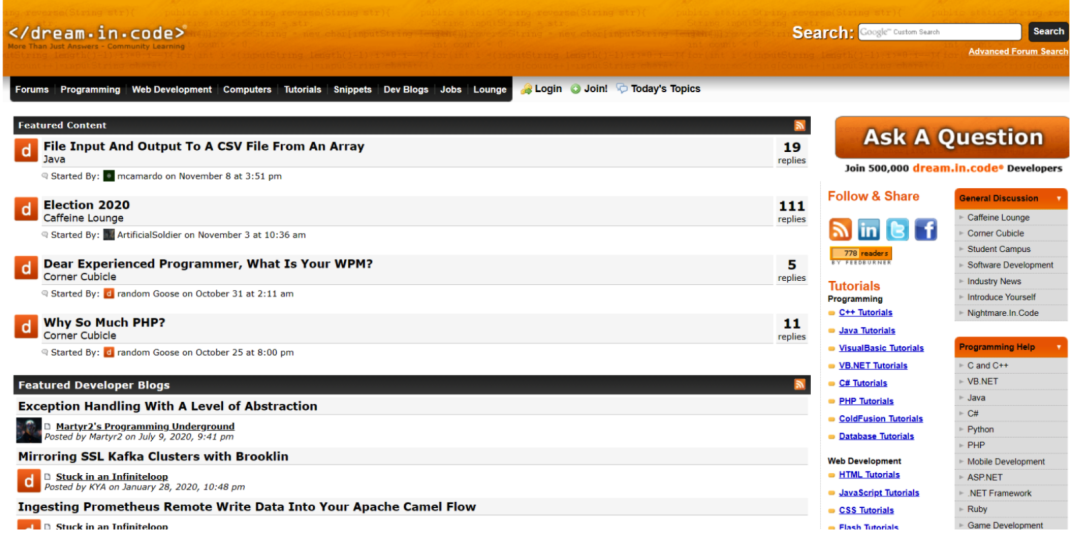Open the LinkedIn share icon
The image size is (1080, 554).
(869, 229)
